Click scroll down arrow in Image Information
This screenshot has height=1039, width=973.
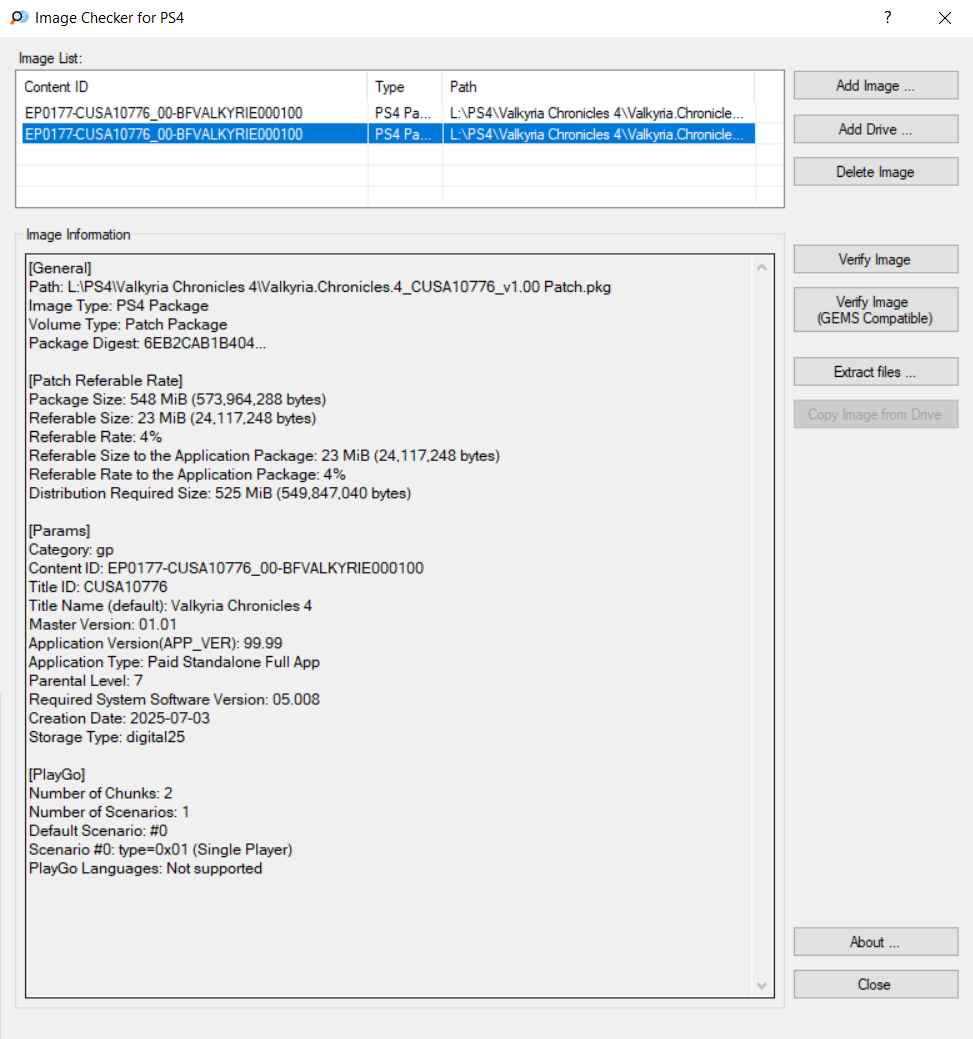pos(762,985)
